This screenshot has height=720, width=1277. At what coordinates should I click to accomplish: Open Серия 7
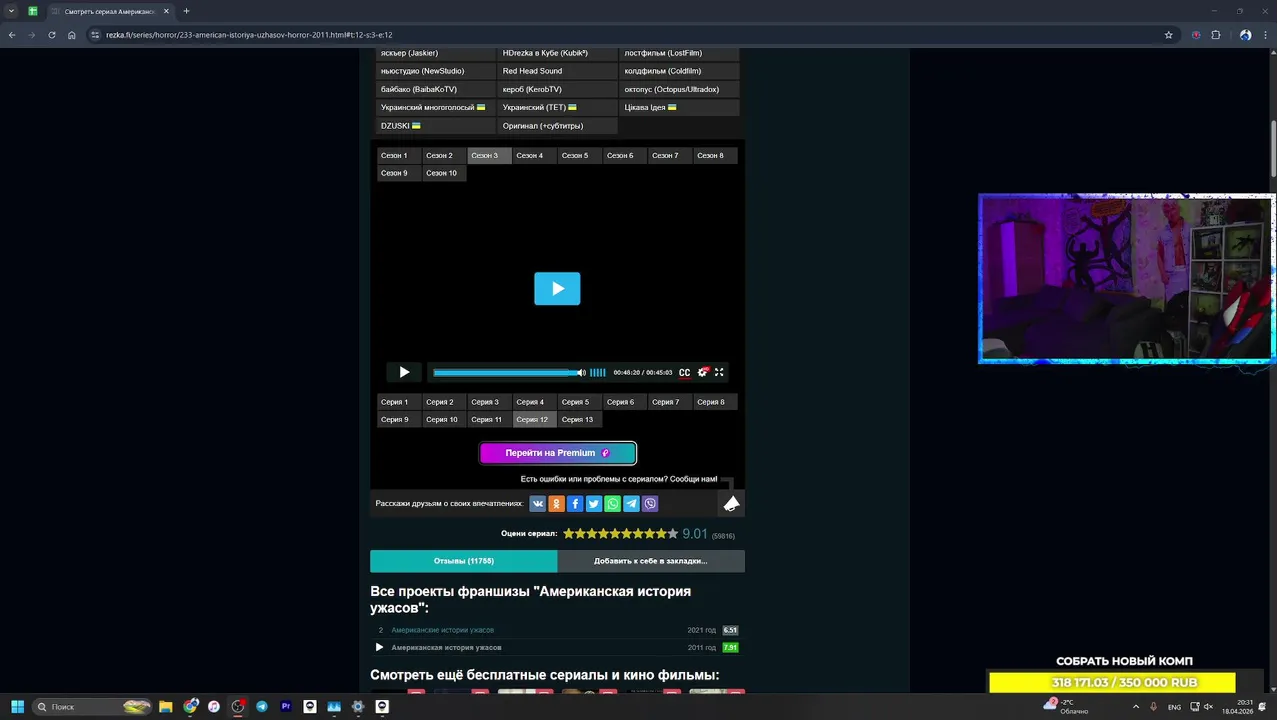point(669,402)
